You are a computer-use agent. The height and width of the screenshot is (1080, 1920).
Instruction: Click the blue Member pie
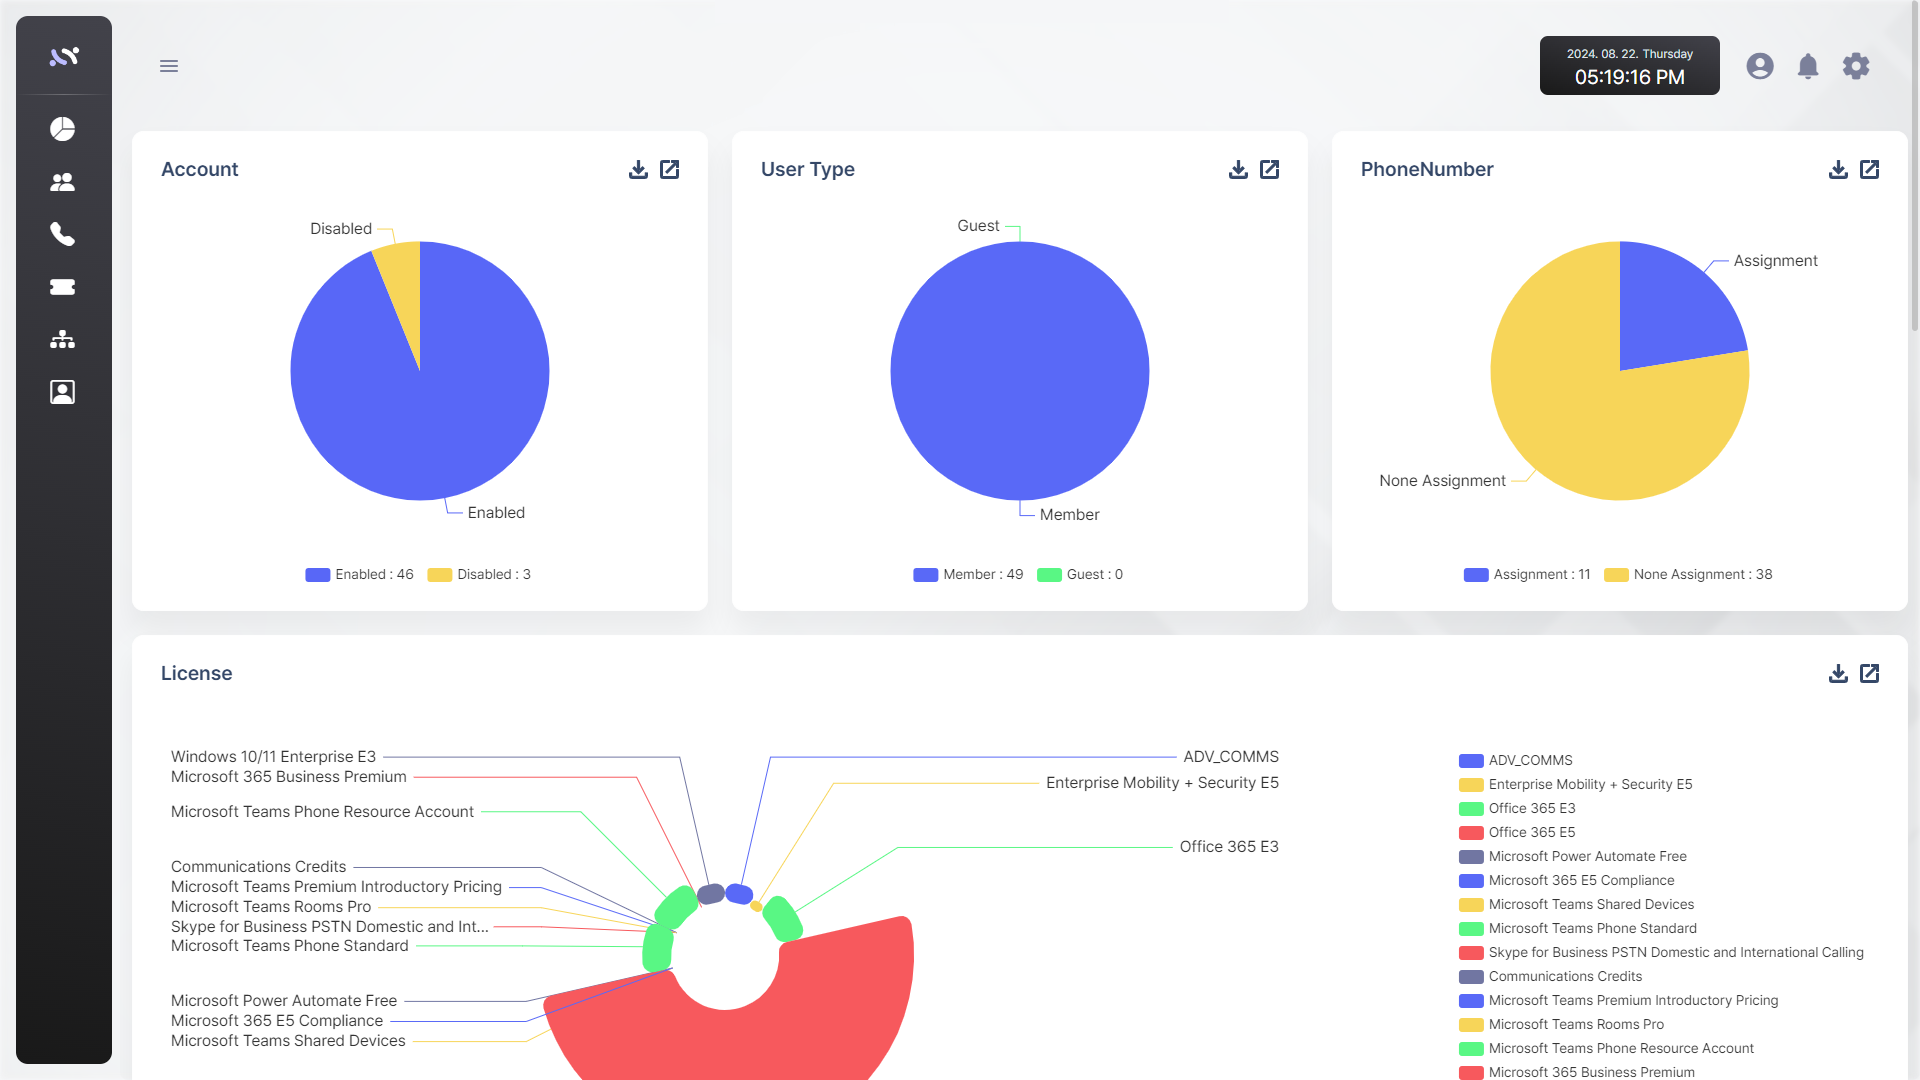click(1020, 371)
